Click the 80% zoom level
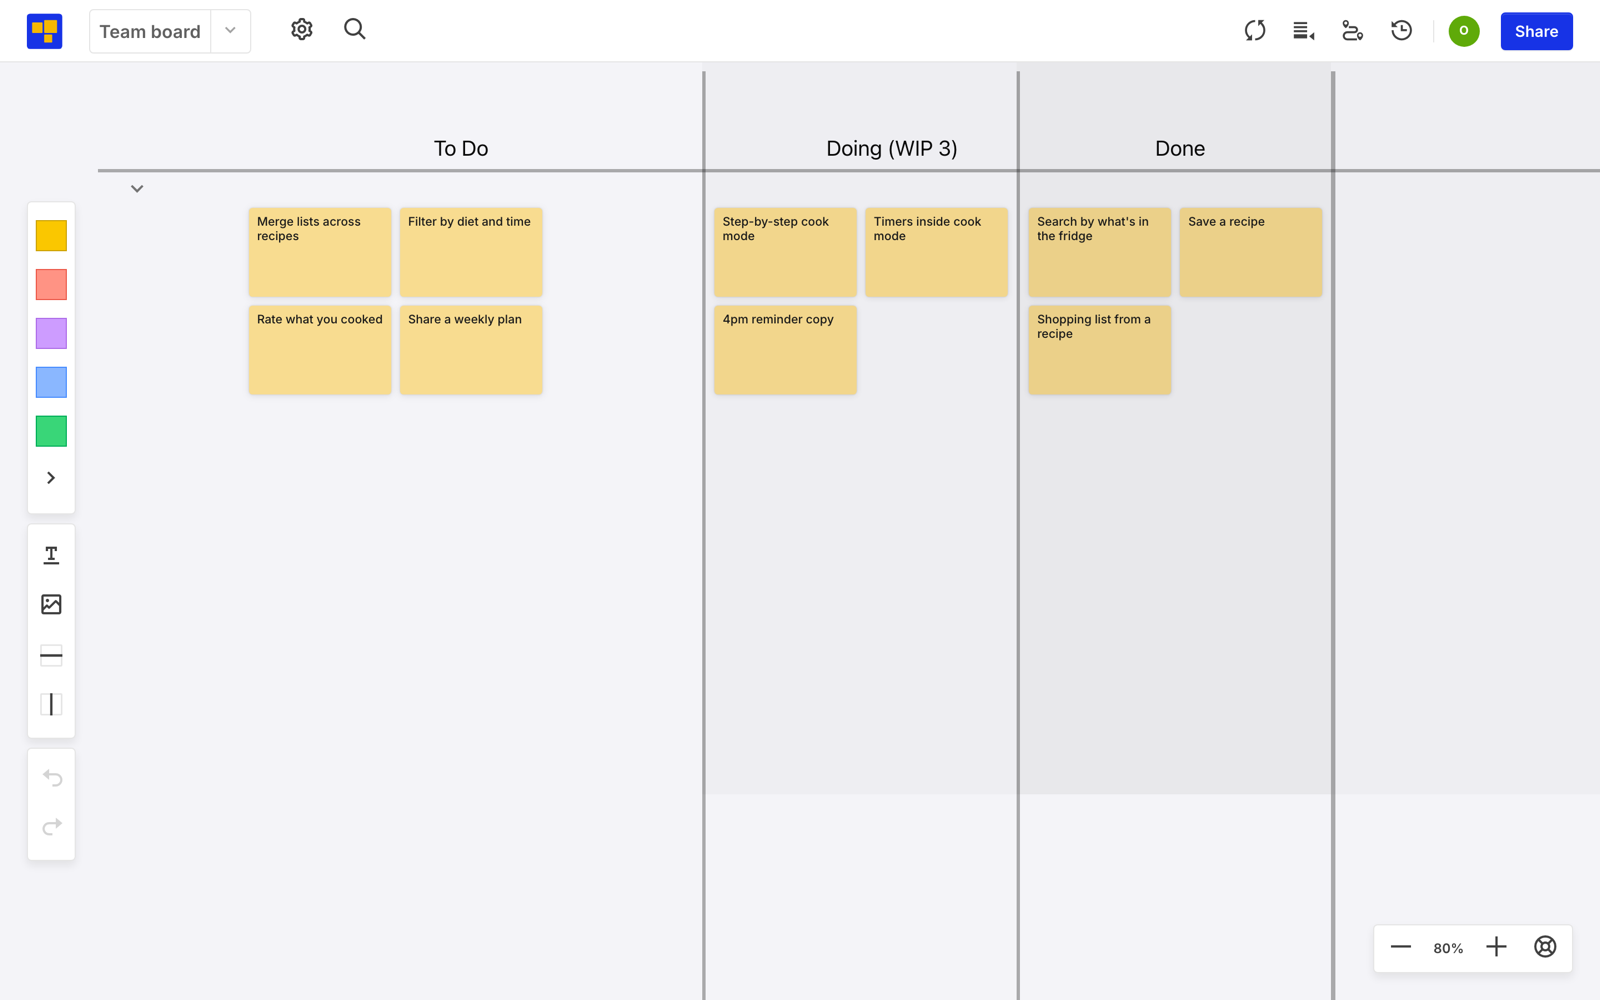The image size is (1600, 1000). (1448, 948)
